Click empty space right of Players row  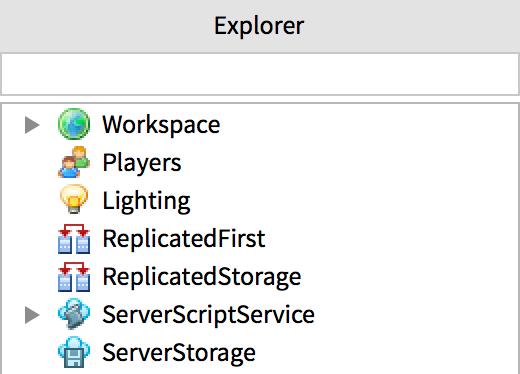(x=350, y=163)
